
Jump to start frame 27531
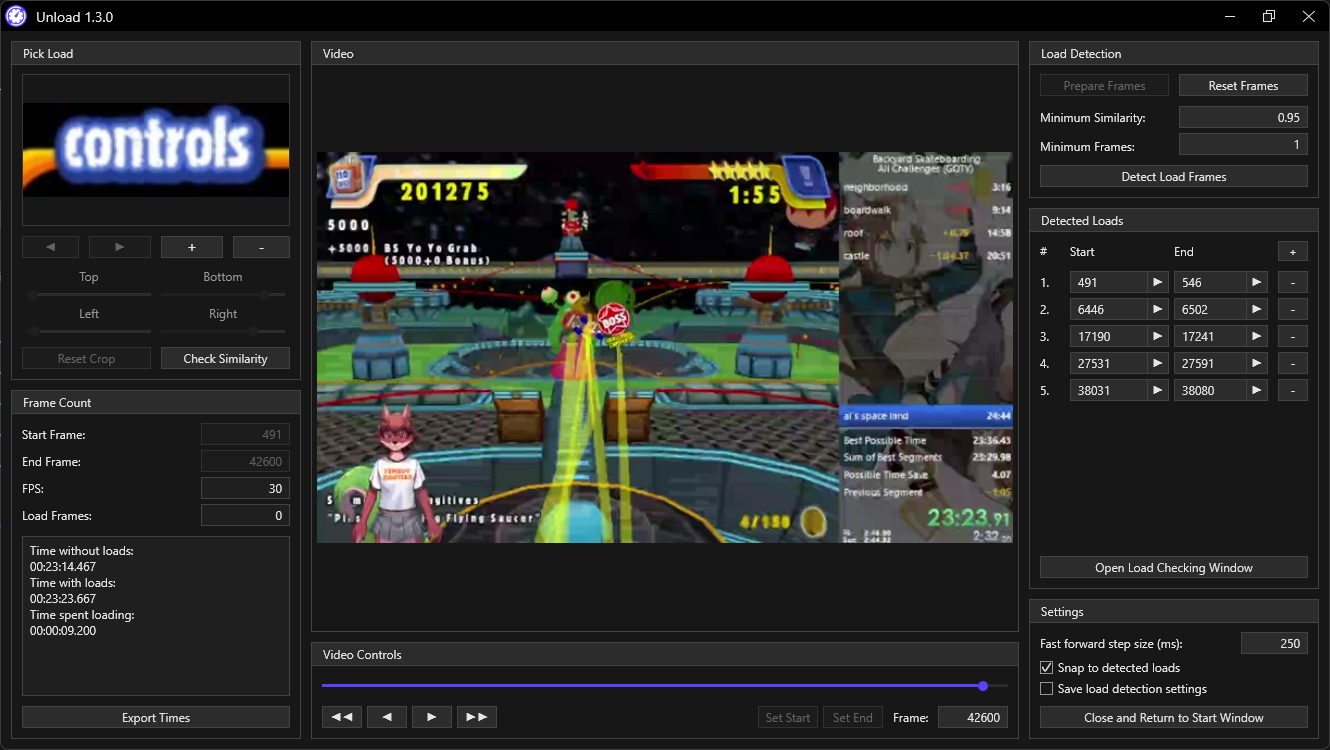(1158, 364)
